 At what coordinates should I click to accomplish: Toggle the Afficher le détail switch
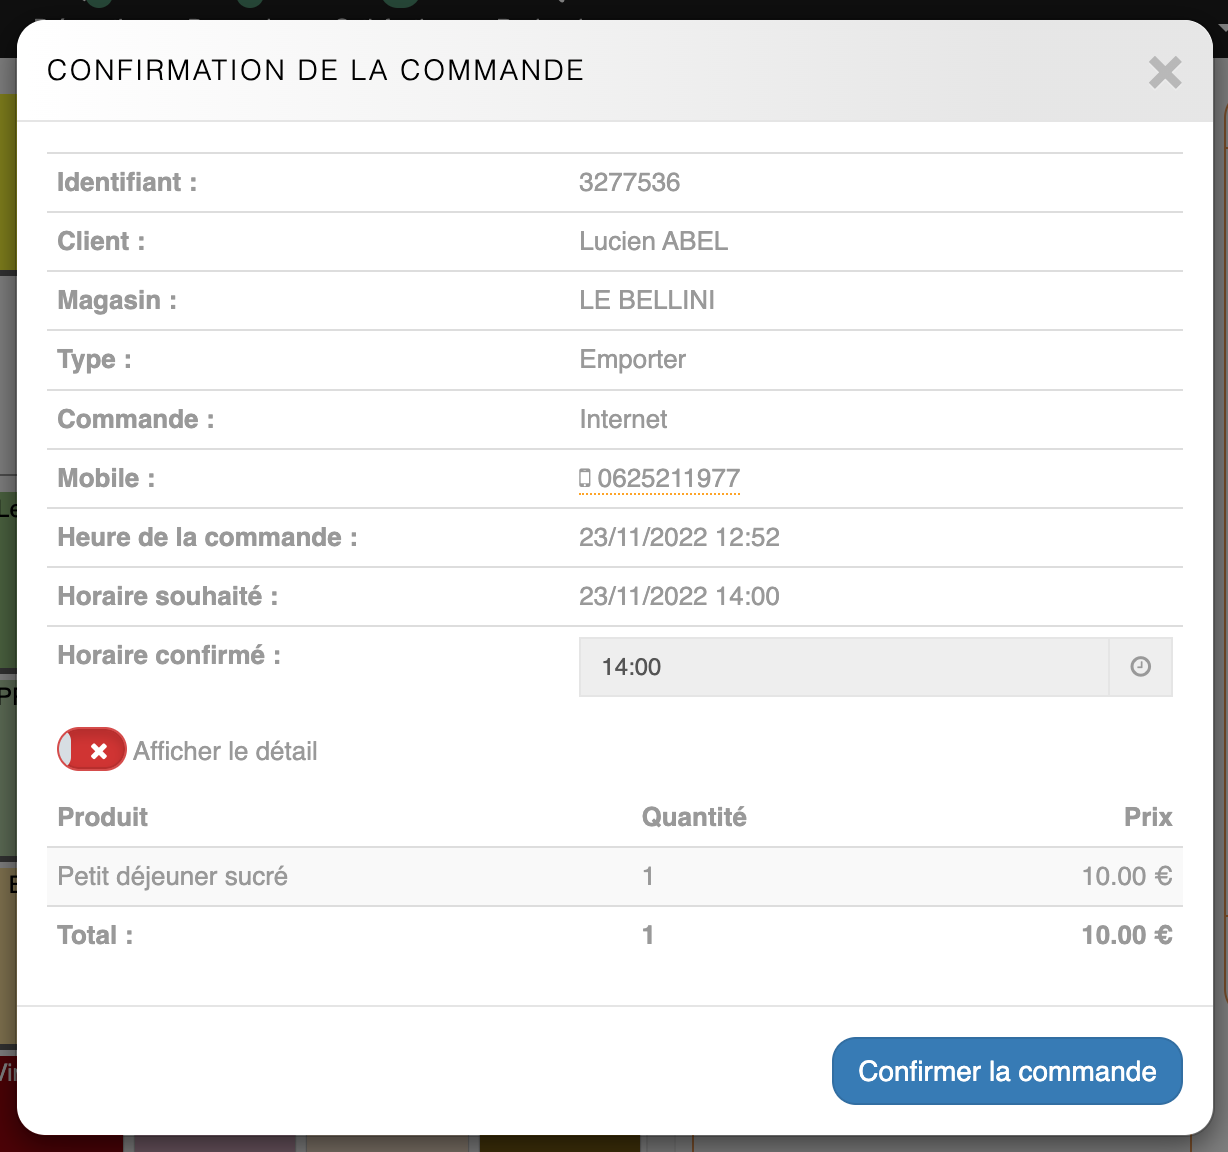[92, 750]
